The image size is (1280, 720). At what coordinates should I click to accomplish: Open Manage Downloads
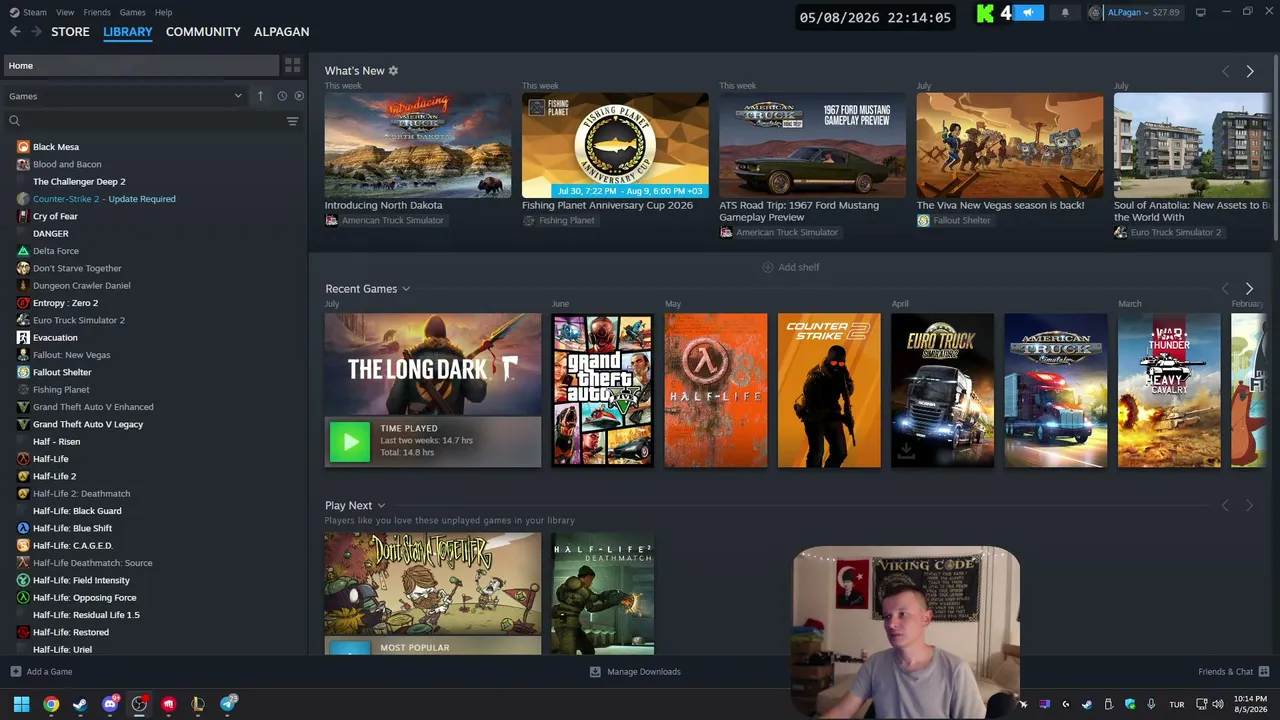click(x=635, y=672)
